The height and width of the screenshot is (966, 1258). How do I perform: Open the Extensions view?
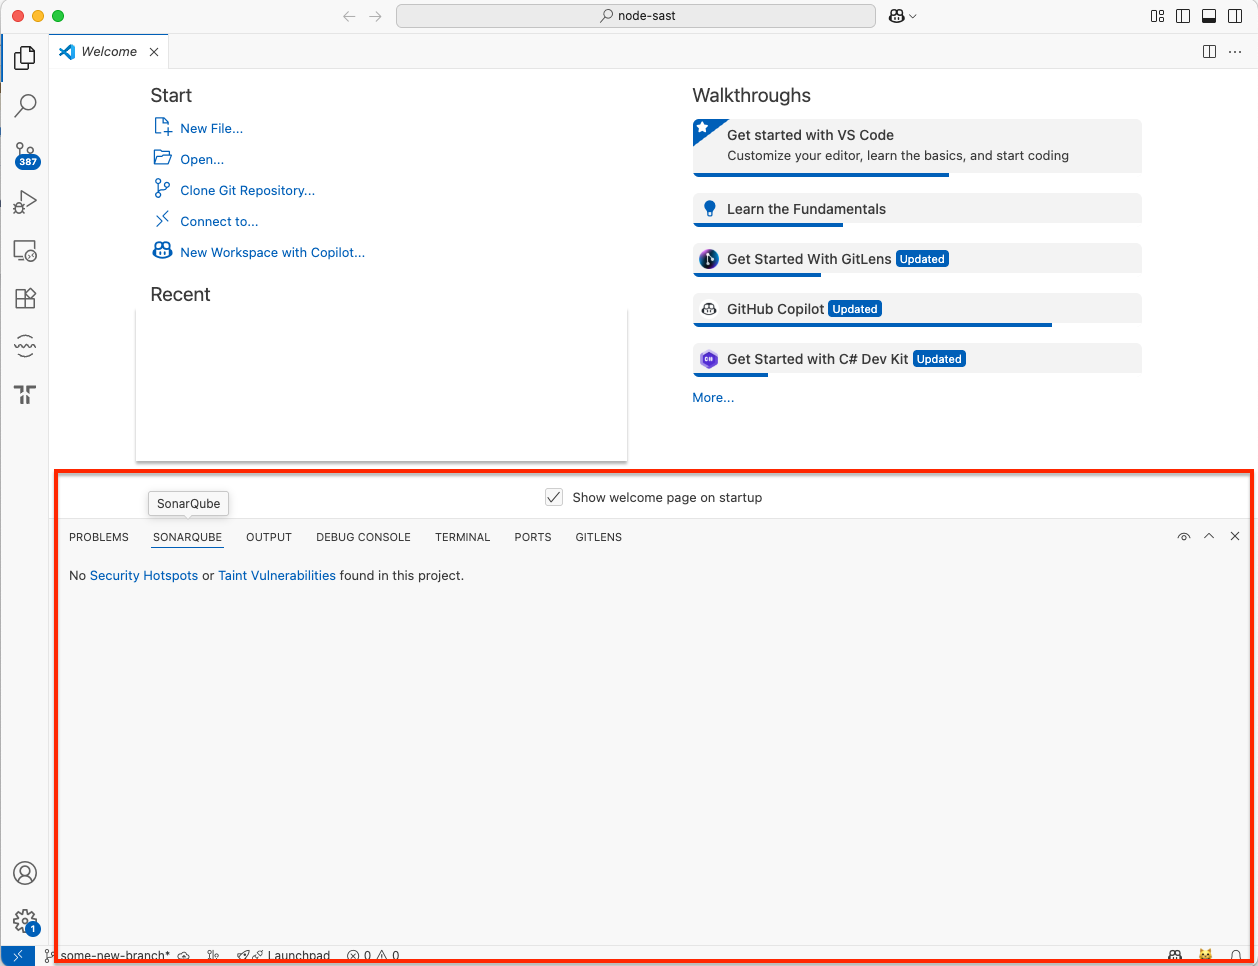point(25,298)
